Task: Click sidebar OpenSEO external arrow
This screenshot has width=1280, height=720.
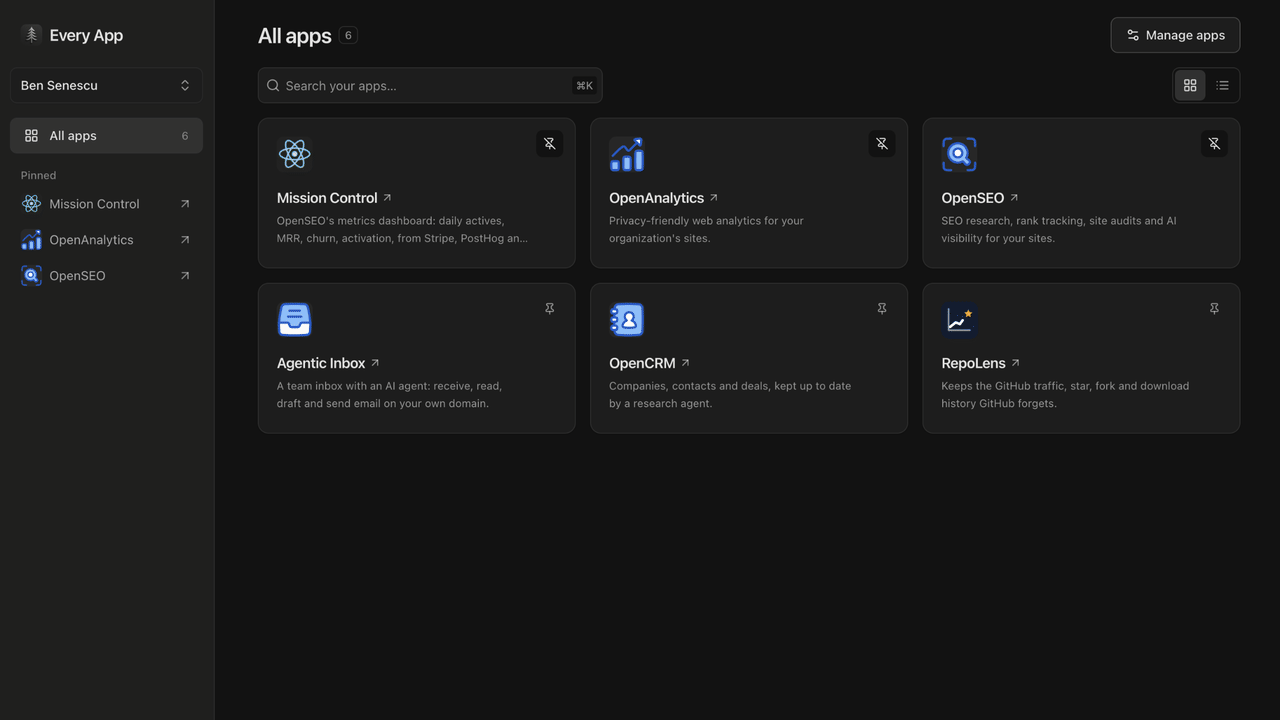Action: pyautogui.click(x=184, y=276)
